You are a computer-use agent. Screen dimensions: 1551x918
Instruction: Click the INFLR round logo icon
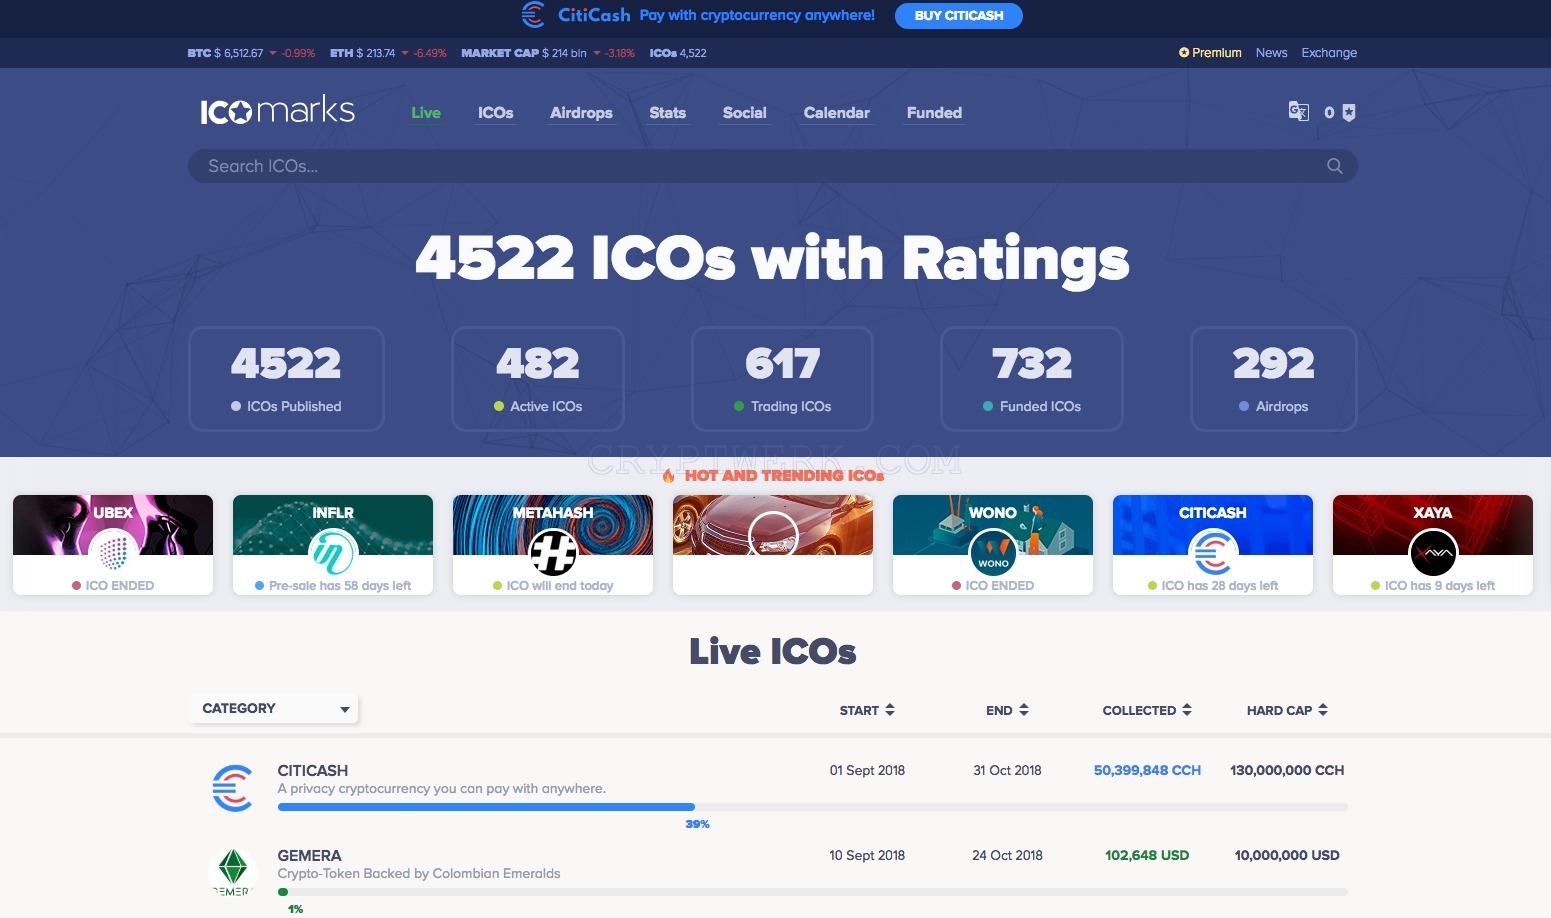pos(333,551)
